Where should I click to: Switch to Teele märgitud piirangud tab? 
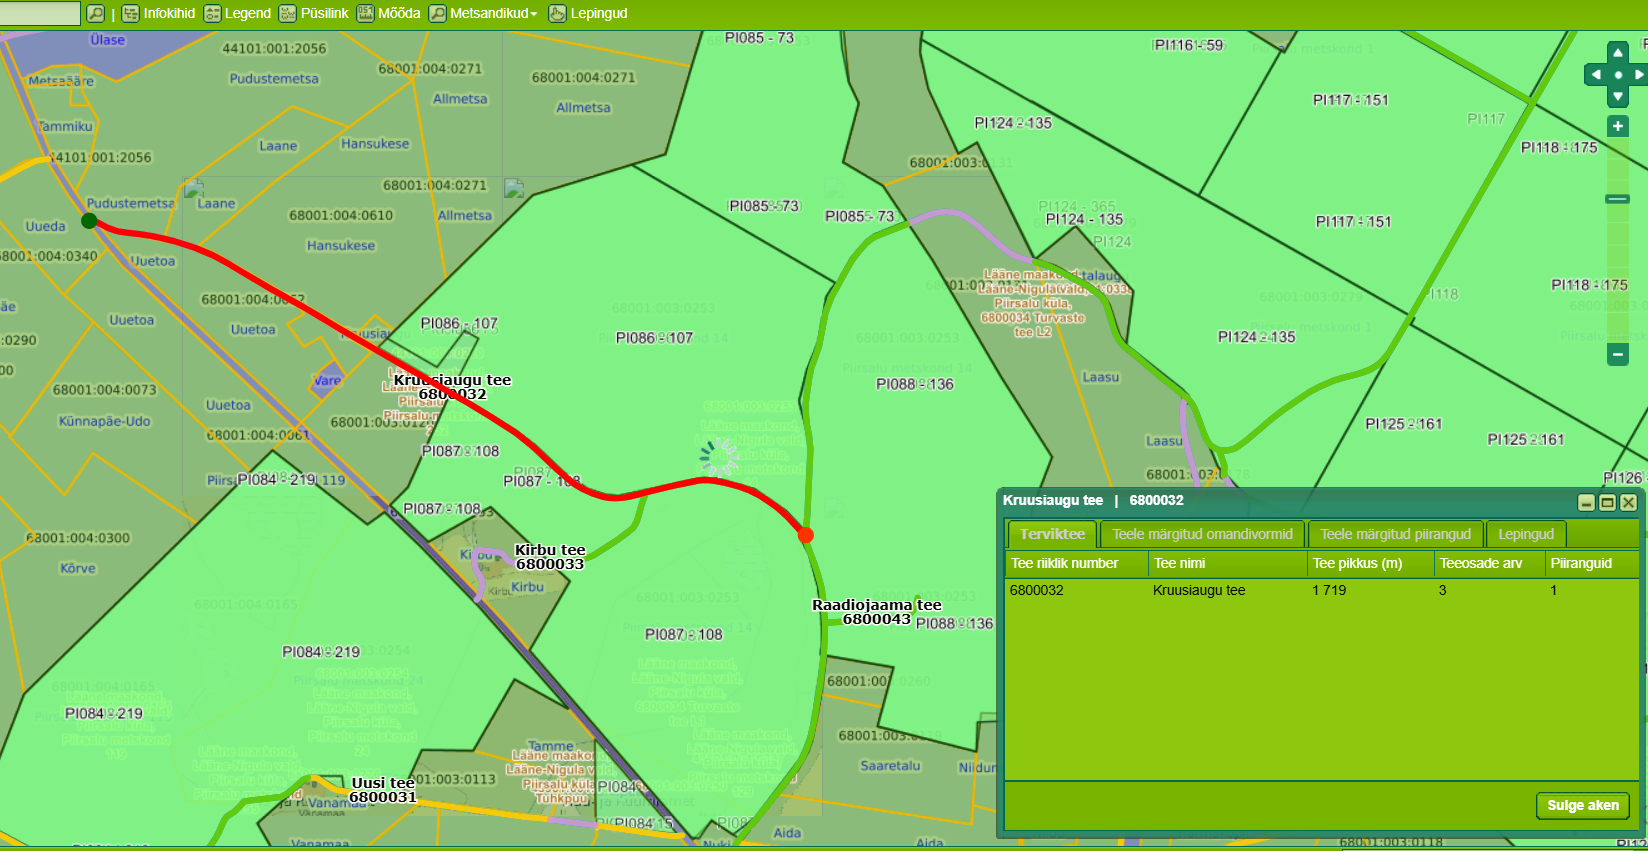(x=1395, y=534)
